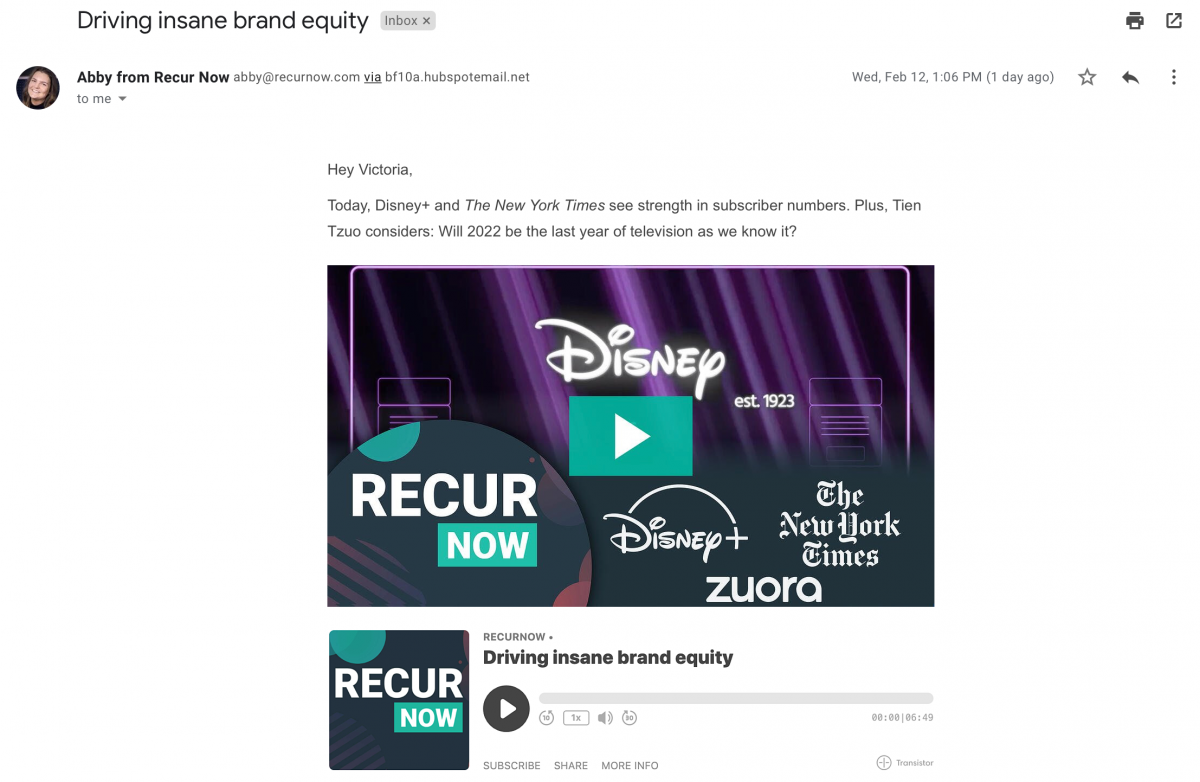Seek along the podcast progress bar

[736, 698]
